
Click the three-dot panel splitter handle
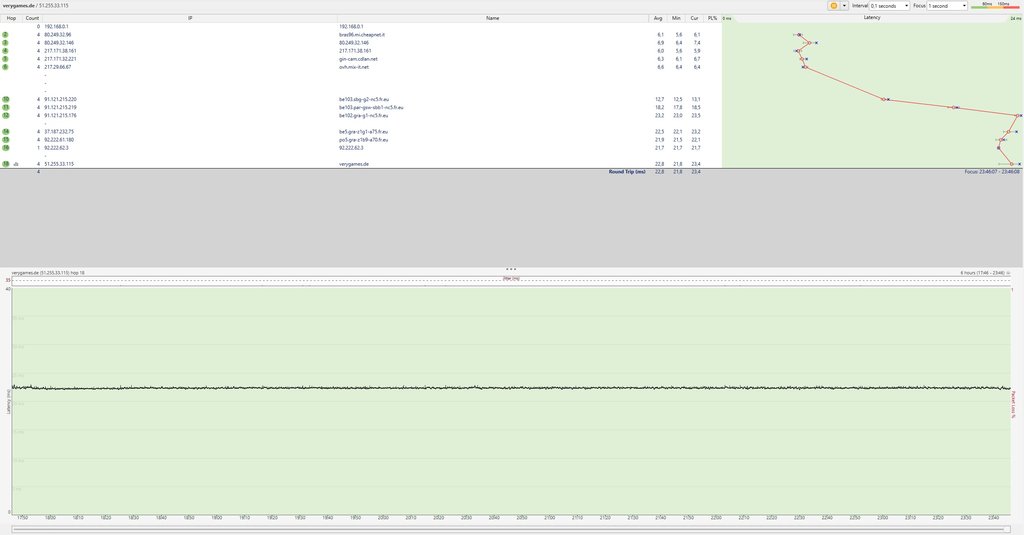click(x=511, y=269)
